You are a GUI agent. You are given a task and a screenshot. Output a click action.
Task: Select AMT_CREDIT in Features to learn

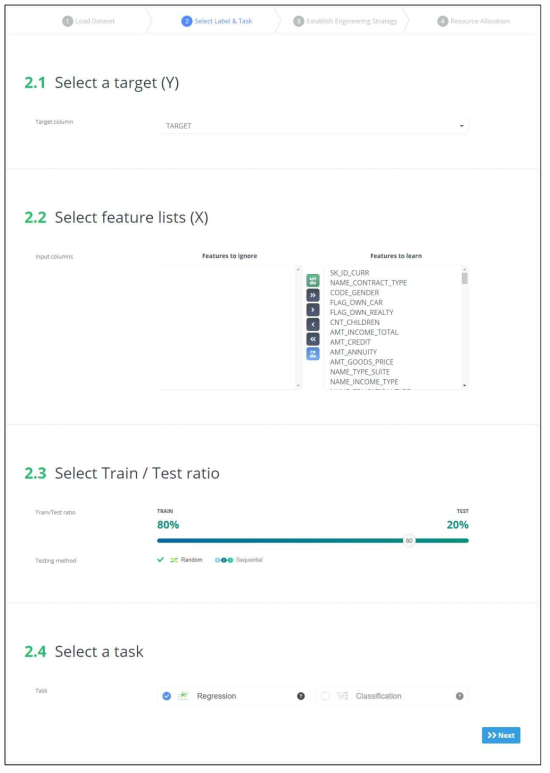coord(350,342)
